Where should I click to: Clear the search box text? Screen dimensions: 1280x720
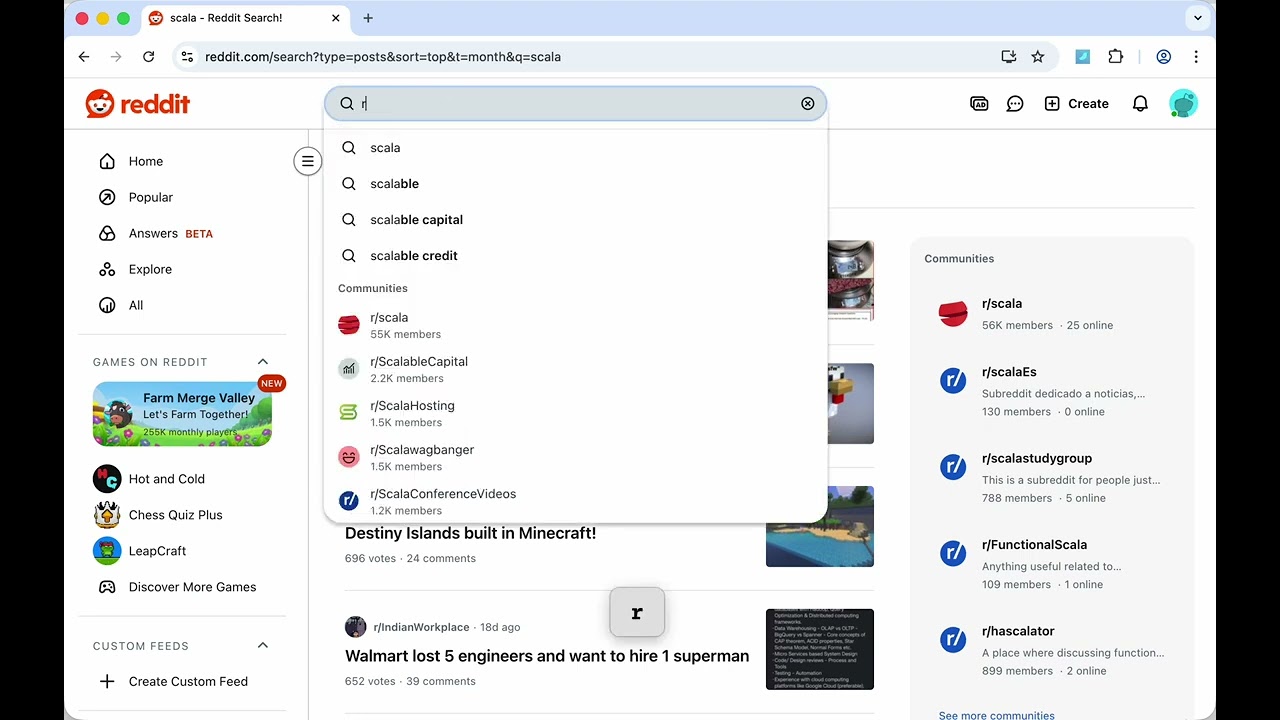(x=808, y=104)
